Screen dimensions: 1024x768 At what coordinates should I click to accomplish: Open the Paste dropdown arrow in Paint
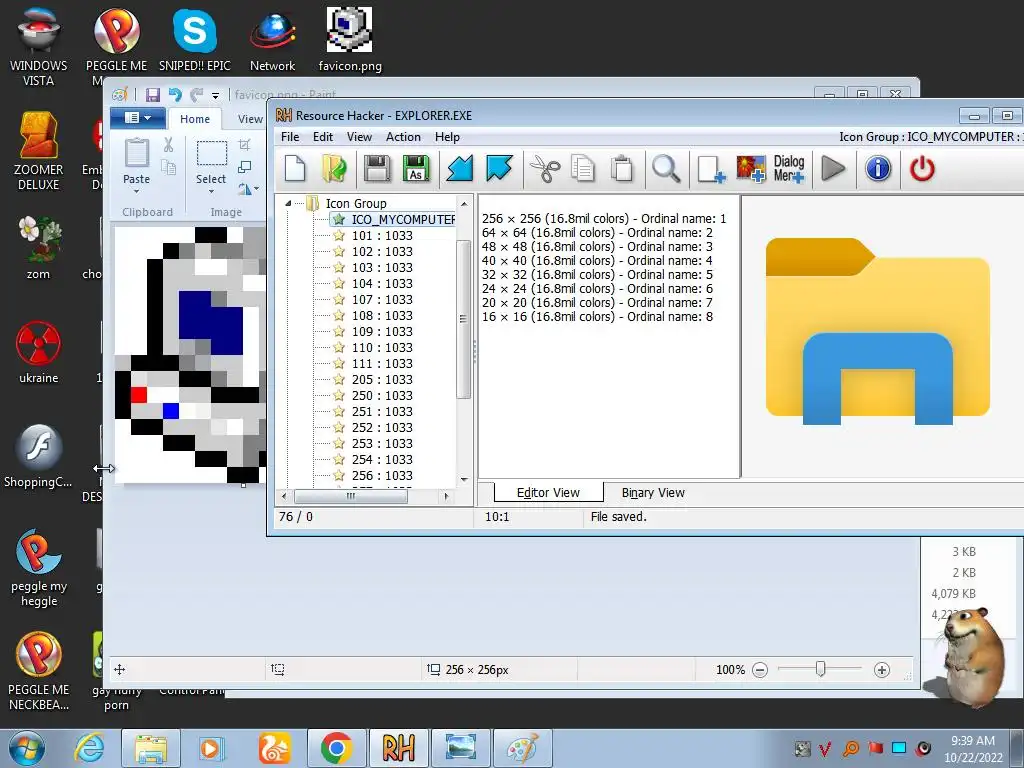point(136,192)
